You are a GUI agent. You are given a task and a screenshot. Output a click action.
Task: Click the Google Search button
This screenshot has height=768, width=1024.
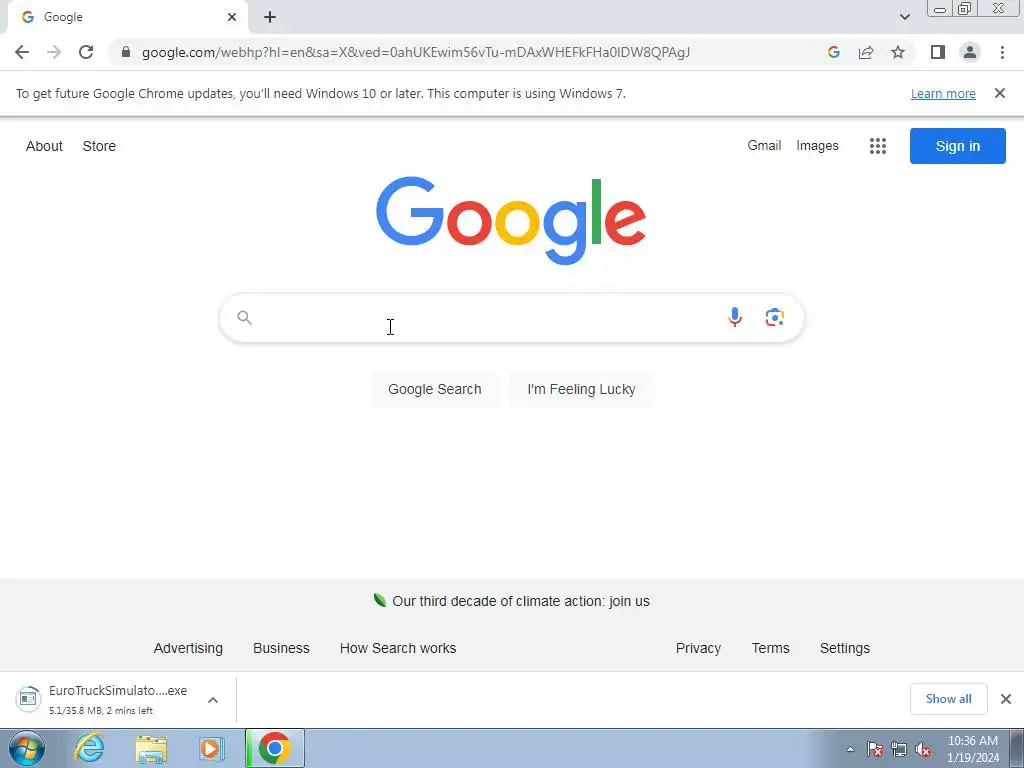pyautogui.click(x=434, y=389)
